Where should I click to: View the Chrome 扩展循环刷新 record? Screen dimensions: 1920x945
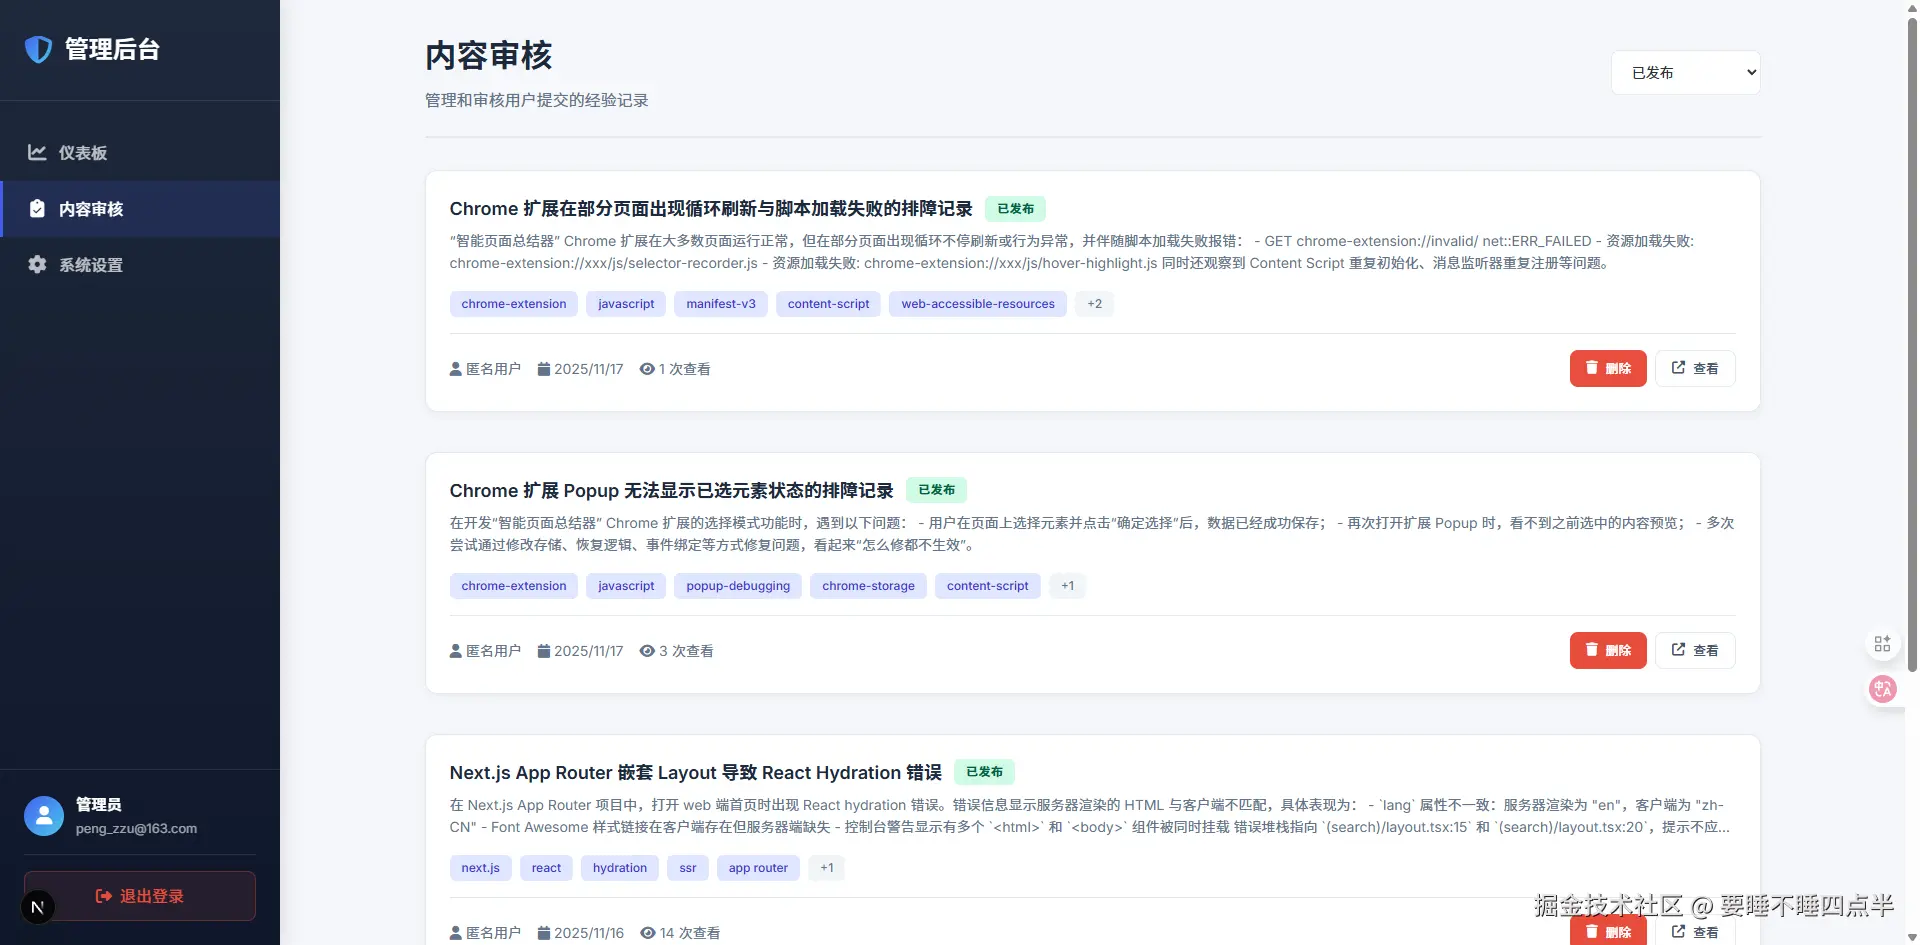point(1695,368)
